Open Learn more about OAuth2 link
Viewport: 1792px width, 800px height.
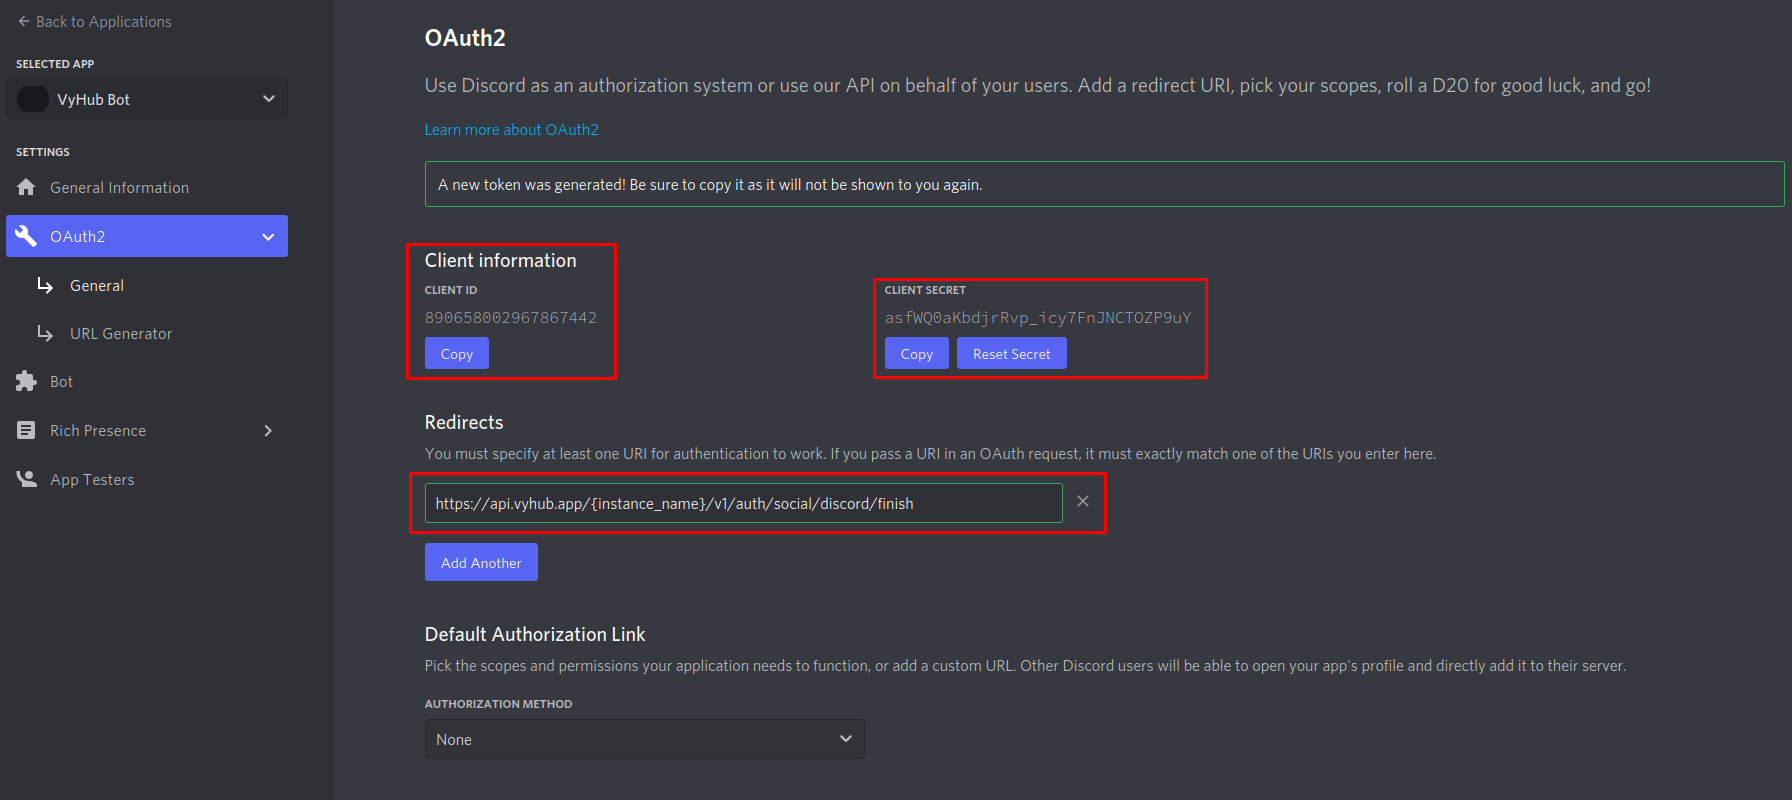pos(512,129)
